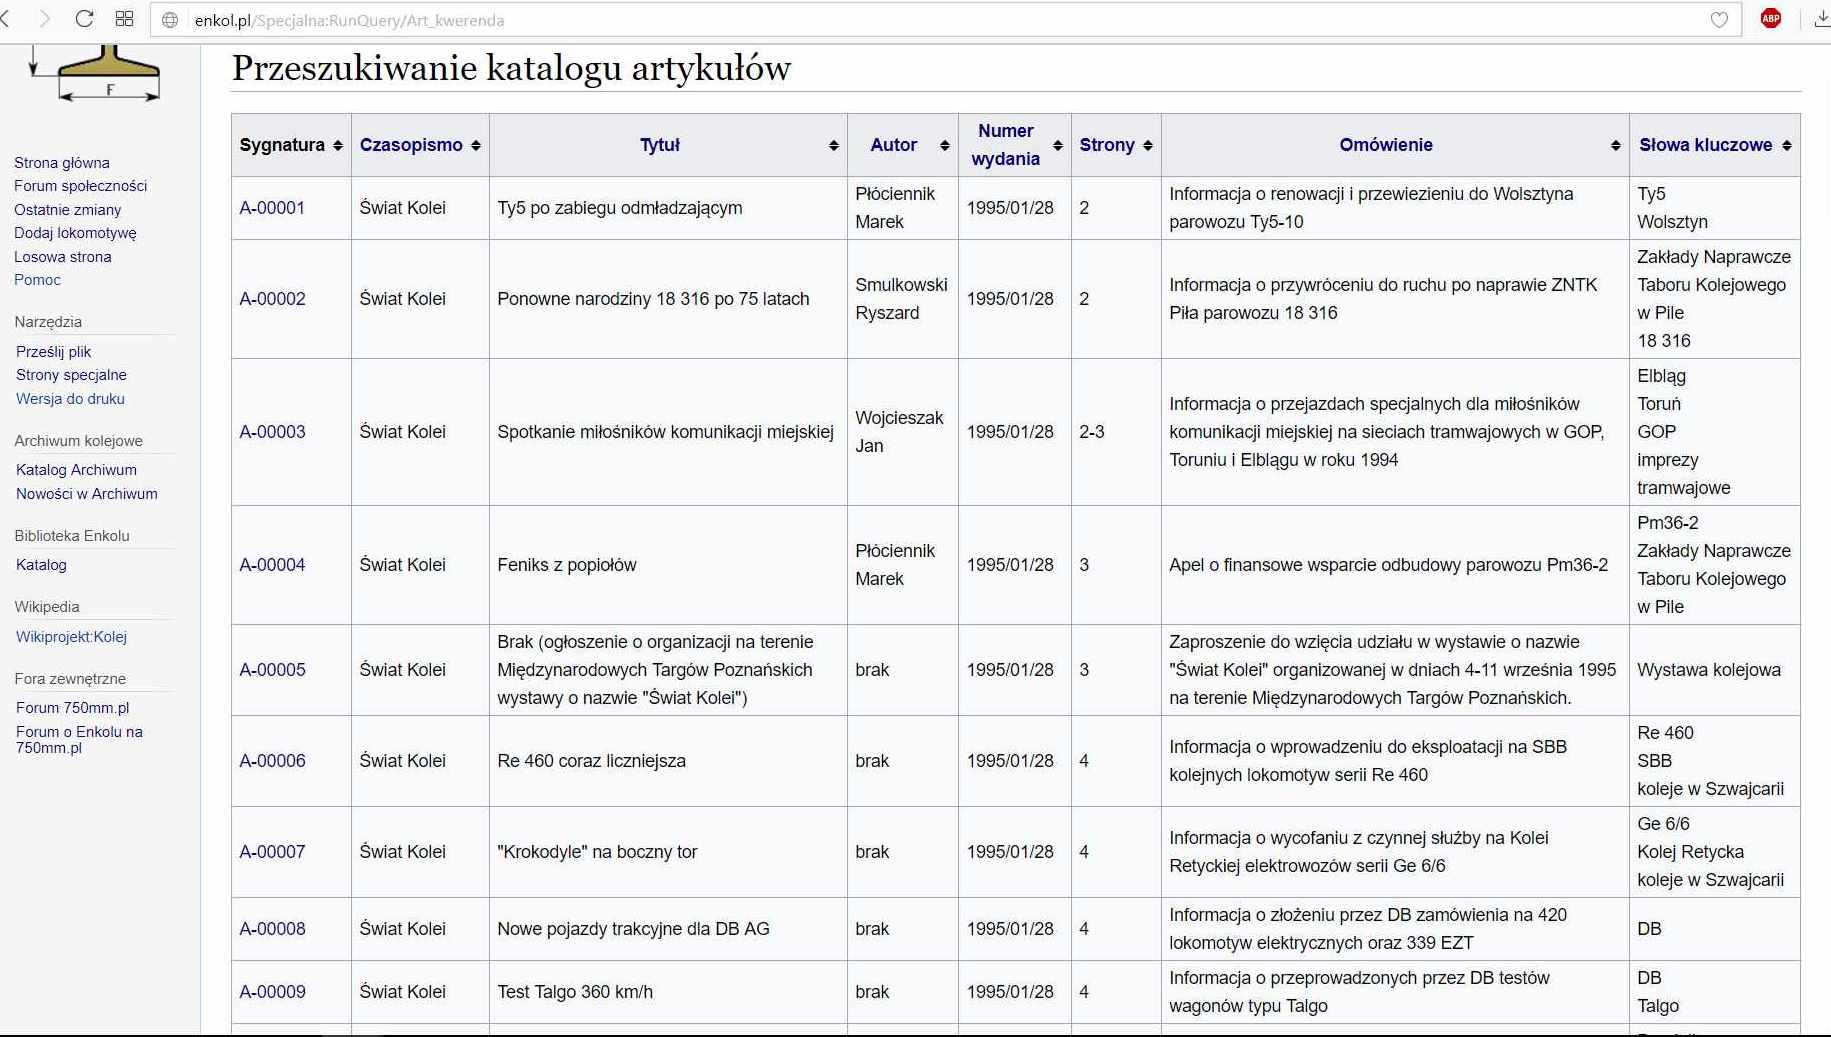1831x1037 pixels.
Task: Open article record A-00003
Action: 272,432
